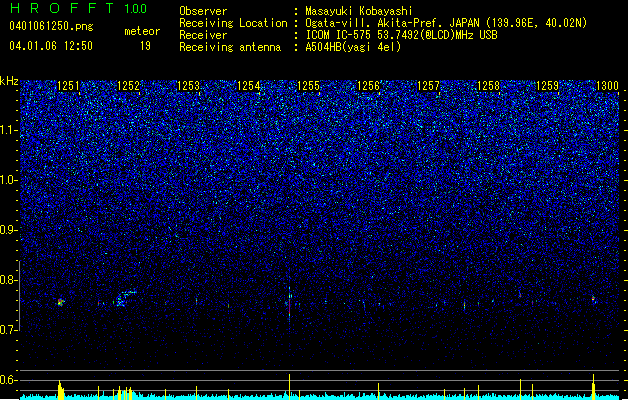This screenshot has height=400, width=629.
Task: Click the 0.6 kHz frequency label
Action: 8,380
